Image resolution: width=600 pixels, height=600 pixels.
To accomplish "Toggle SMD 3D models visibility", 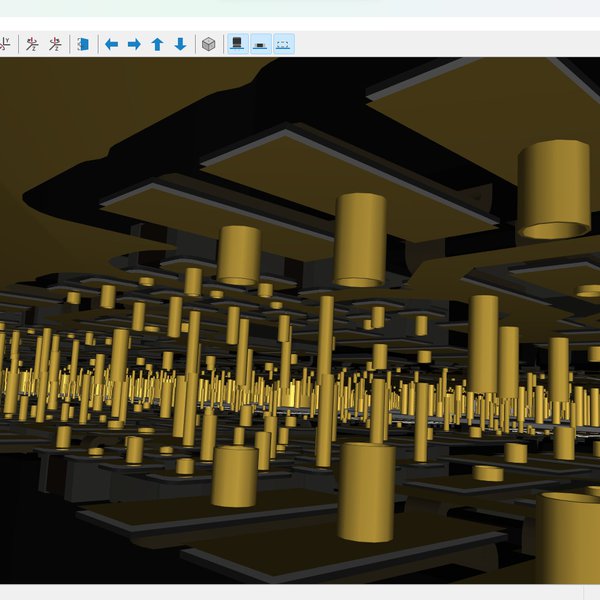I will point(260,44).
